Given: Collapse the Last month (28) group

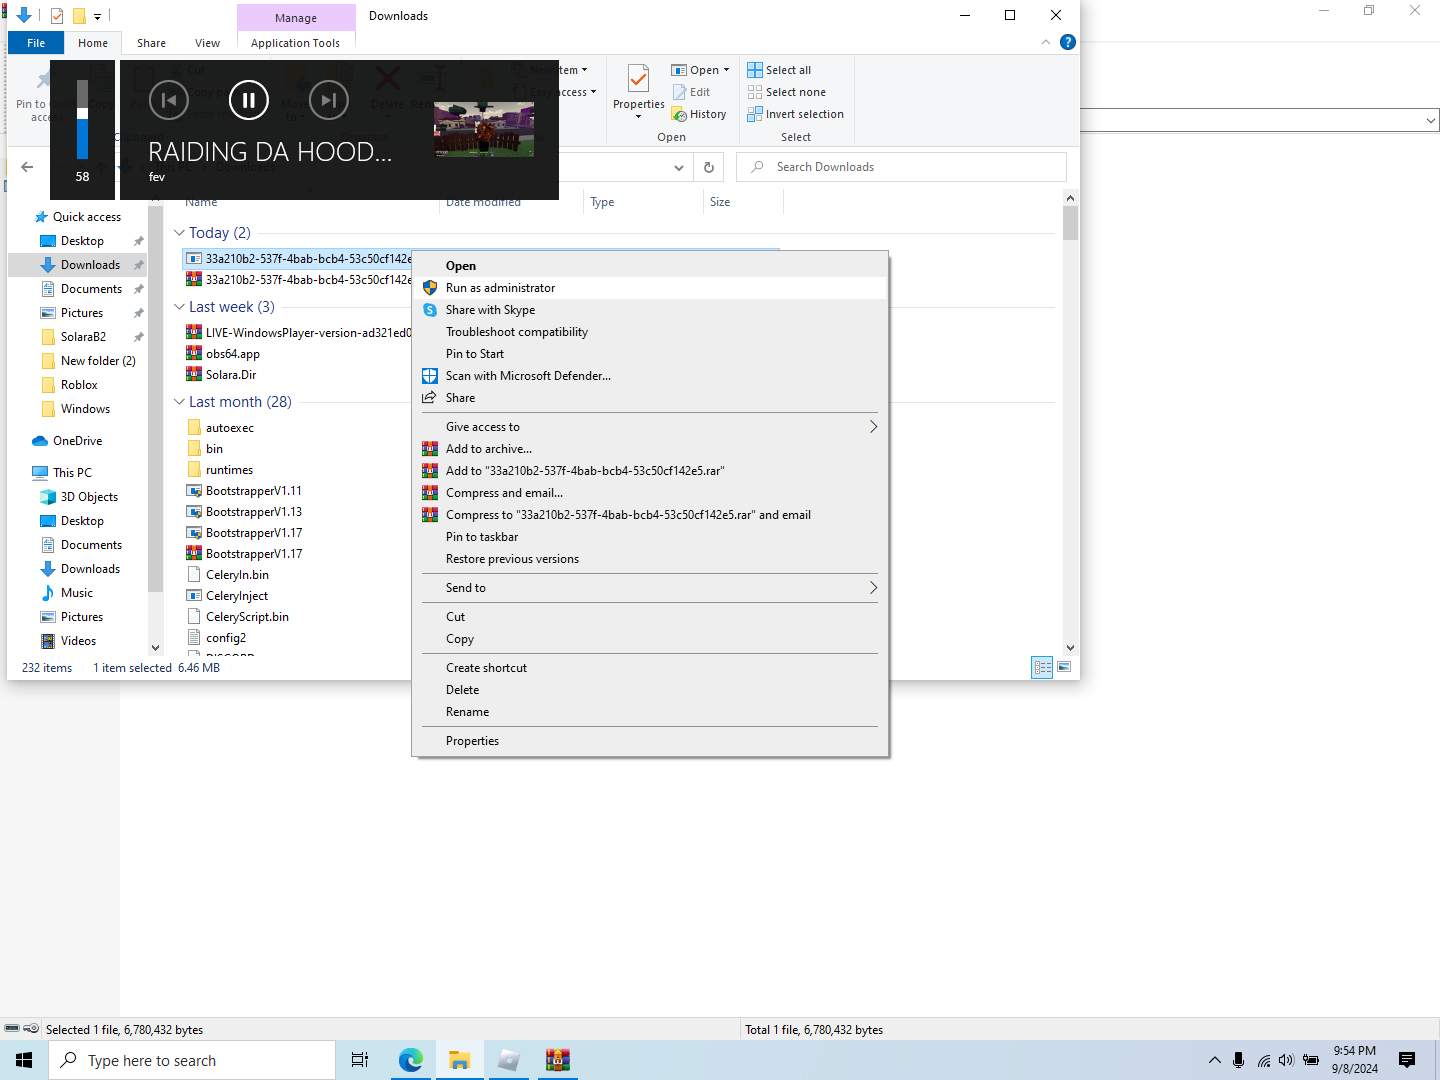Looking at the screenshot, I should tap(179, 402).
